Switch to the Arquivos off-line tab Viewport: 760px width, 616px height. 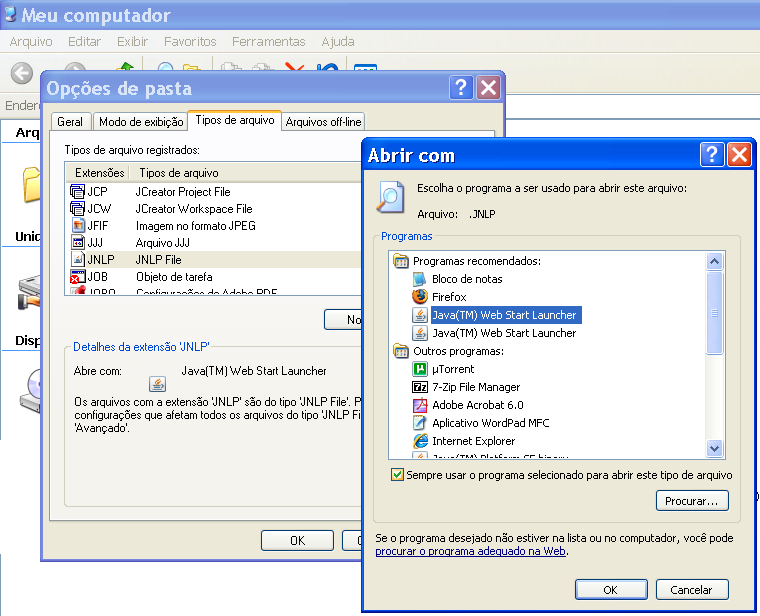pos(323,122)
